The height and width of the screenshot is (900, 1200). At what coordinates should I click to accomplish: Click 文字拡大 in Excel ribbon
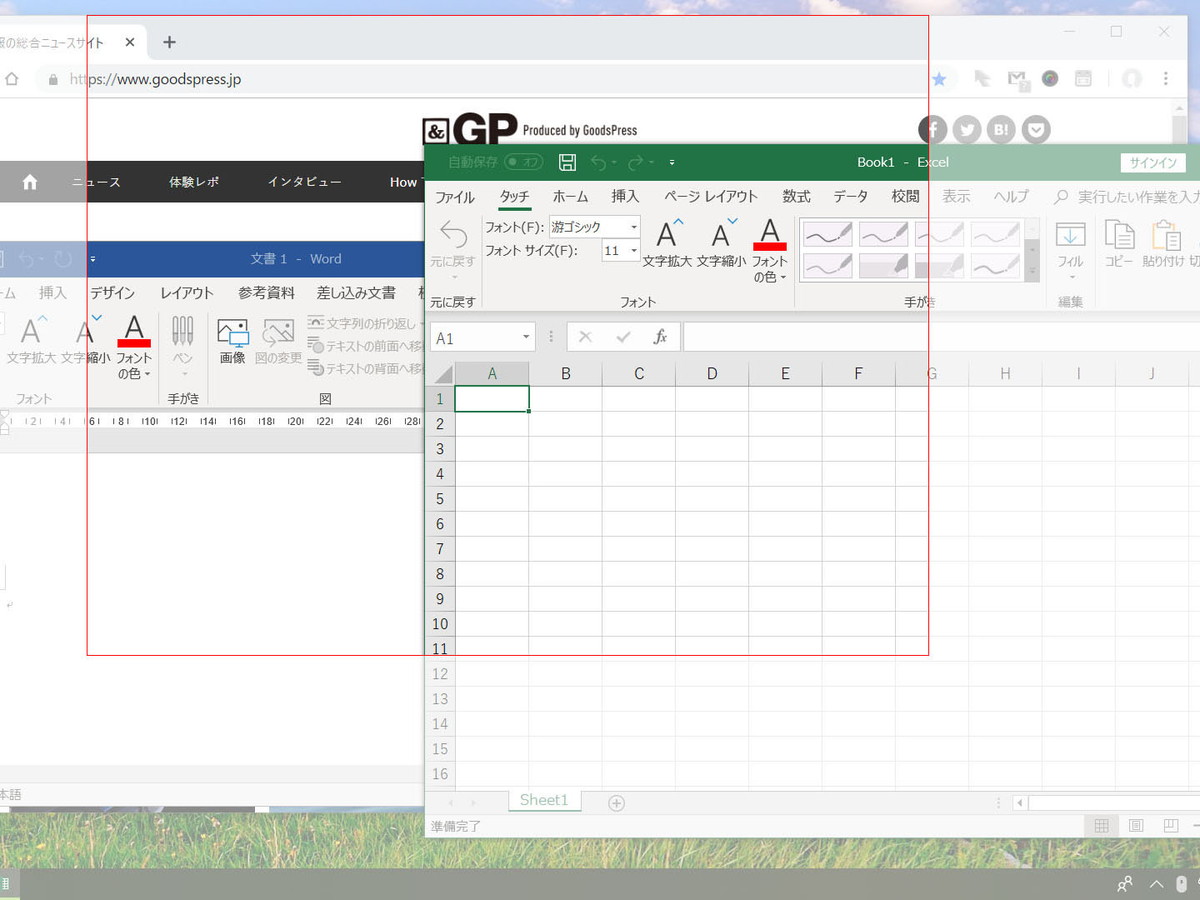[x=667, y=243]
